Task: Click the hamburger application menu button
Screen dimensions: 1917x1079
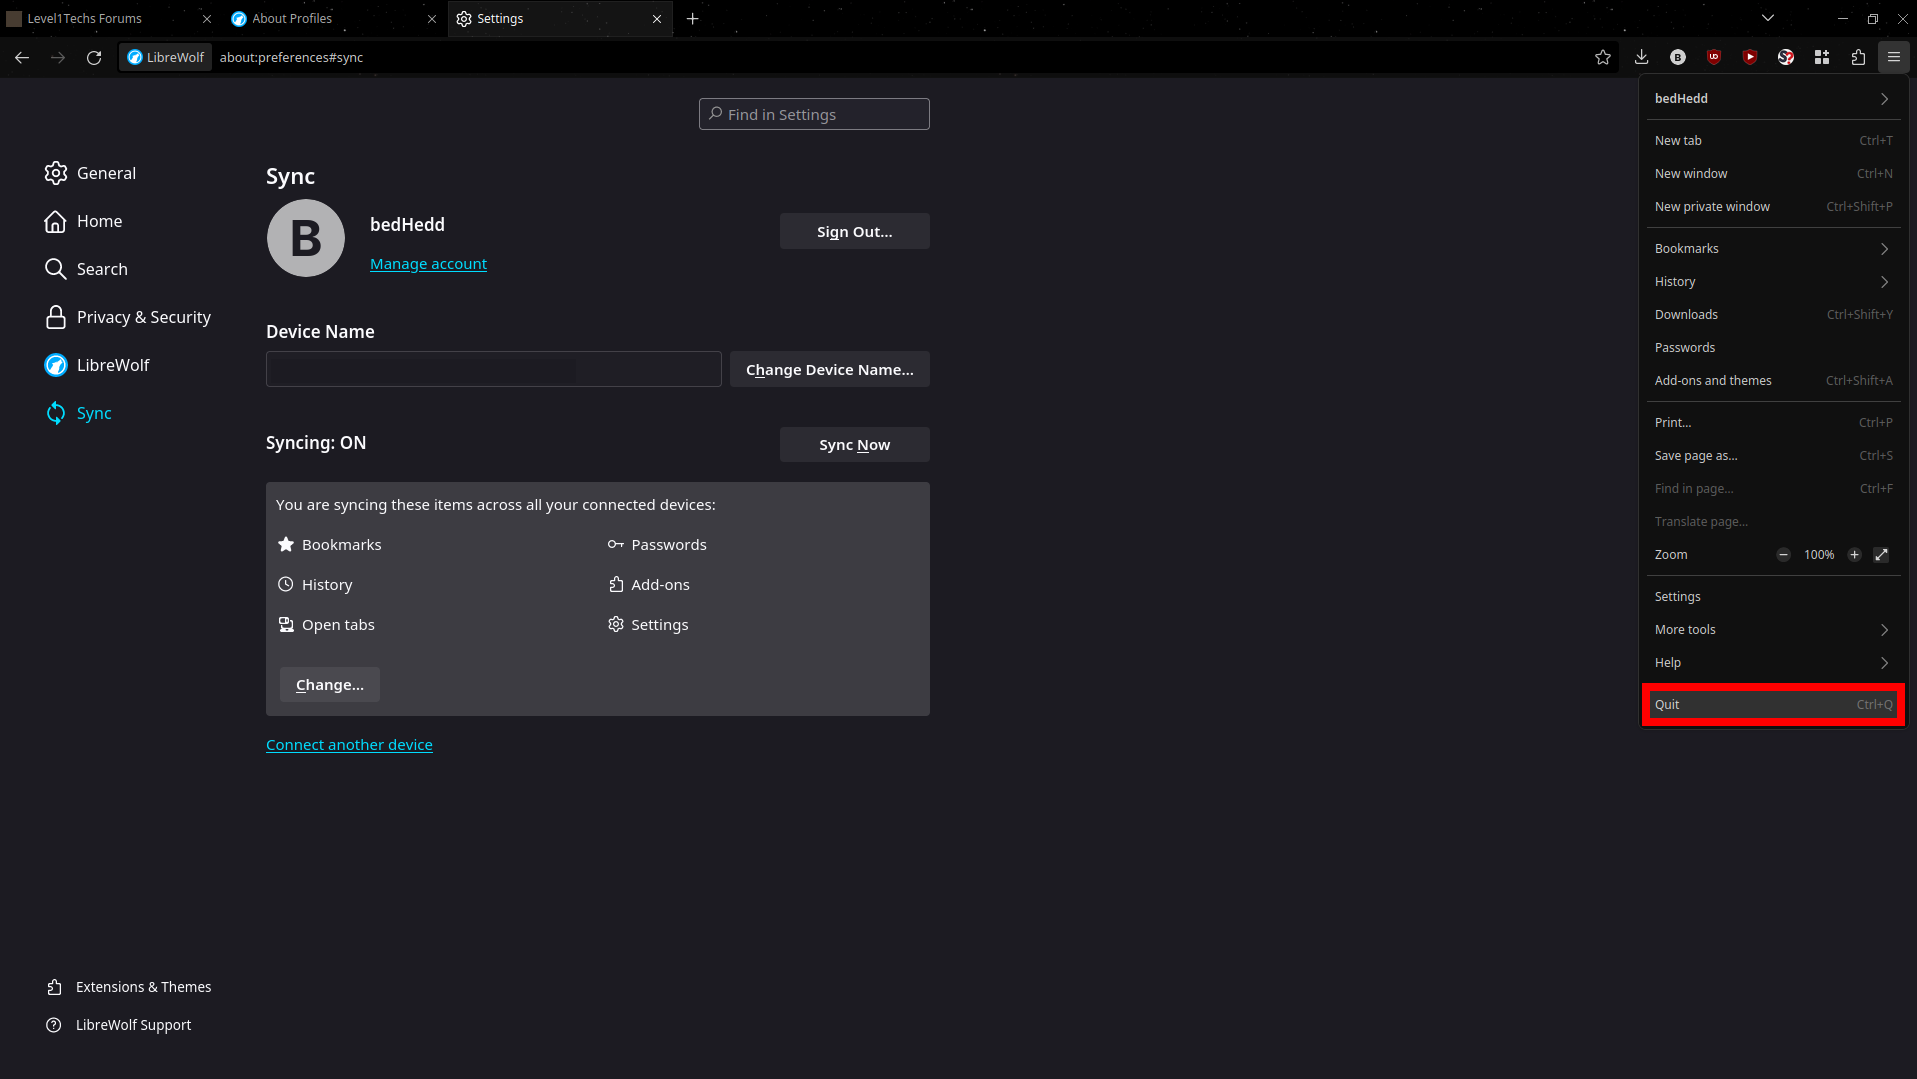Action: click(1894, 58)
